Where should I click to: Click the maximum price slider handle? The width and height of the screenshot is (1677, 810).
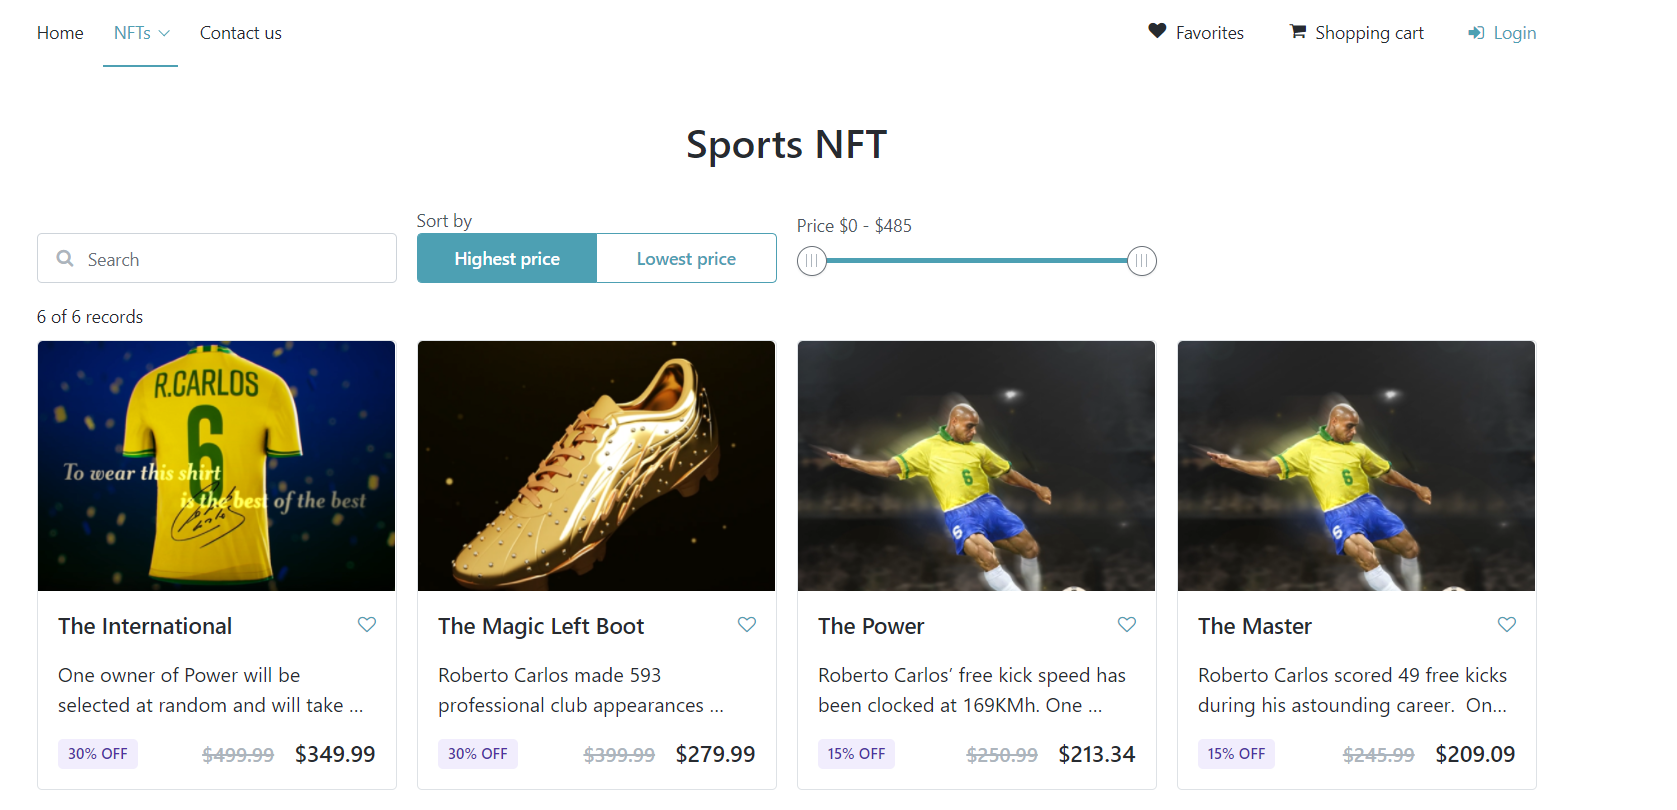[x=1142, y=261]
